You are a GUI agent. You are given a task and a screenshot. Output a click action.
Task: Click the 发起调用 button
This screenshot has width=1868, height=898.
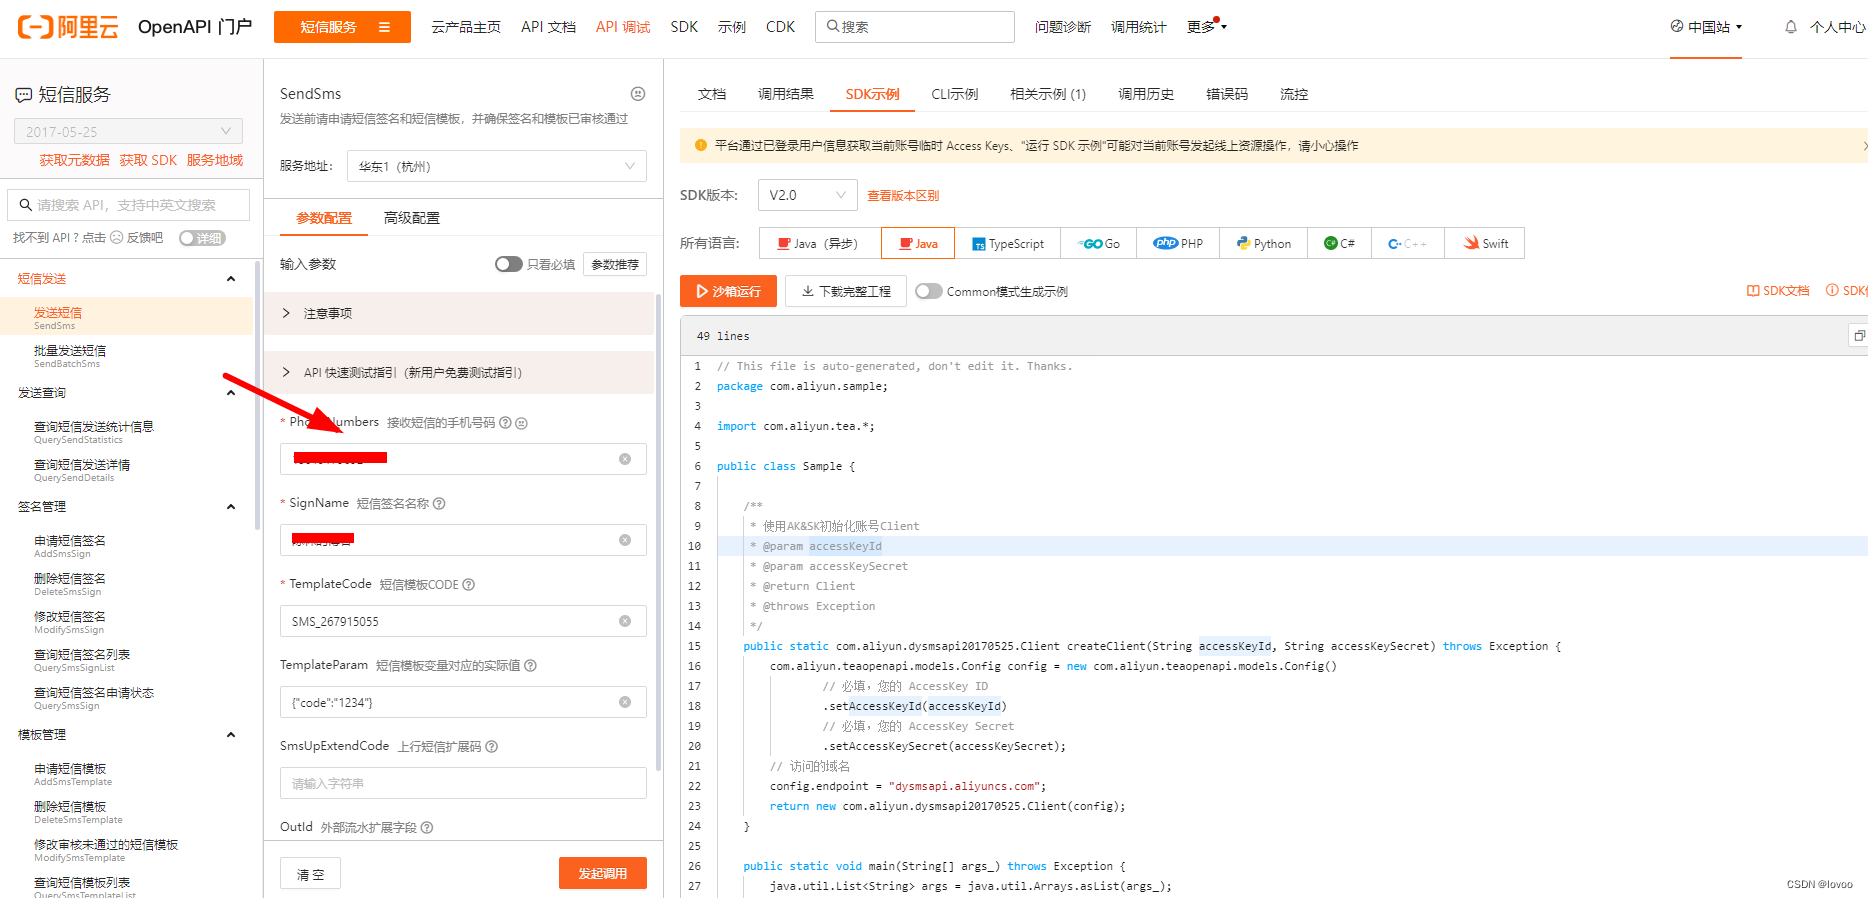point(603,873)
